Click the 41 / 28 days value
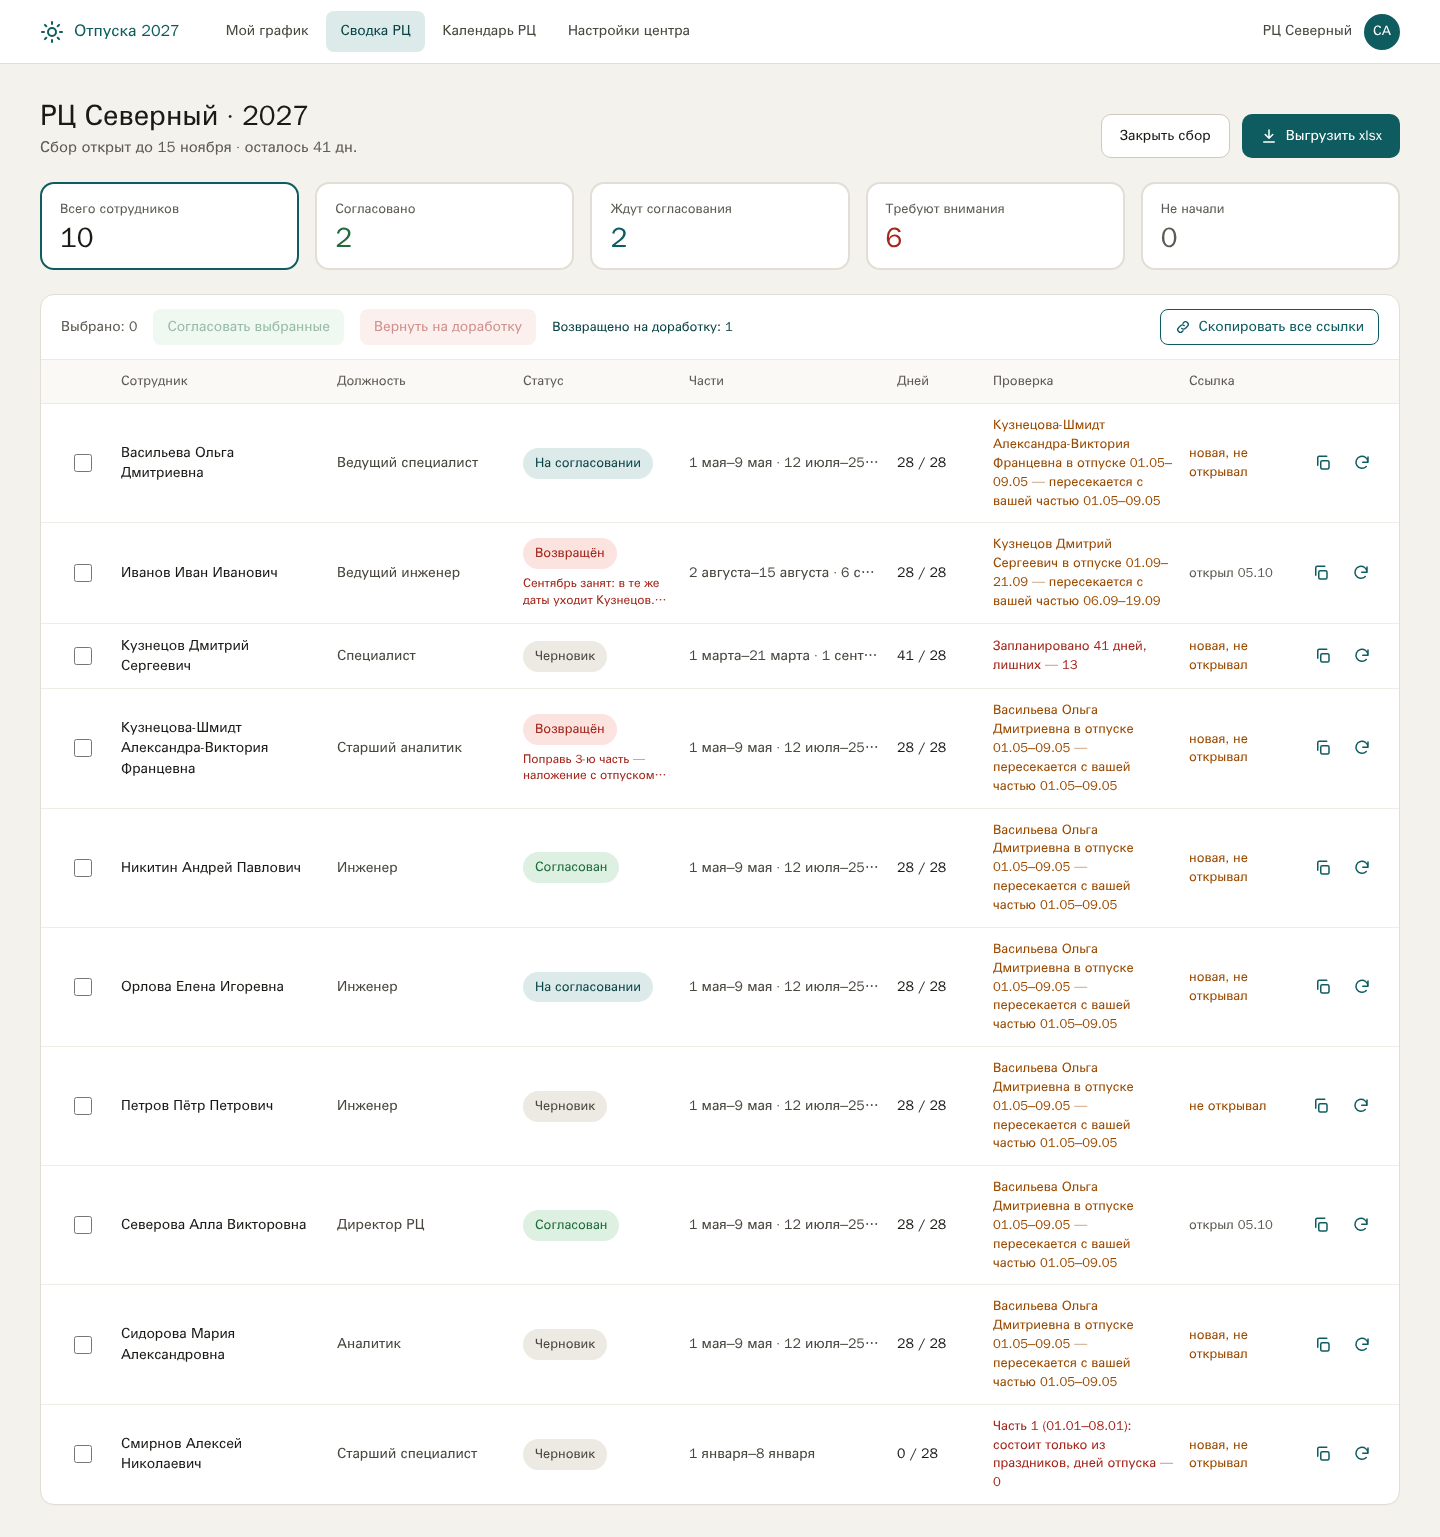This screenshot has height=1537, width=1440. coord(921,656)
